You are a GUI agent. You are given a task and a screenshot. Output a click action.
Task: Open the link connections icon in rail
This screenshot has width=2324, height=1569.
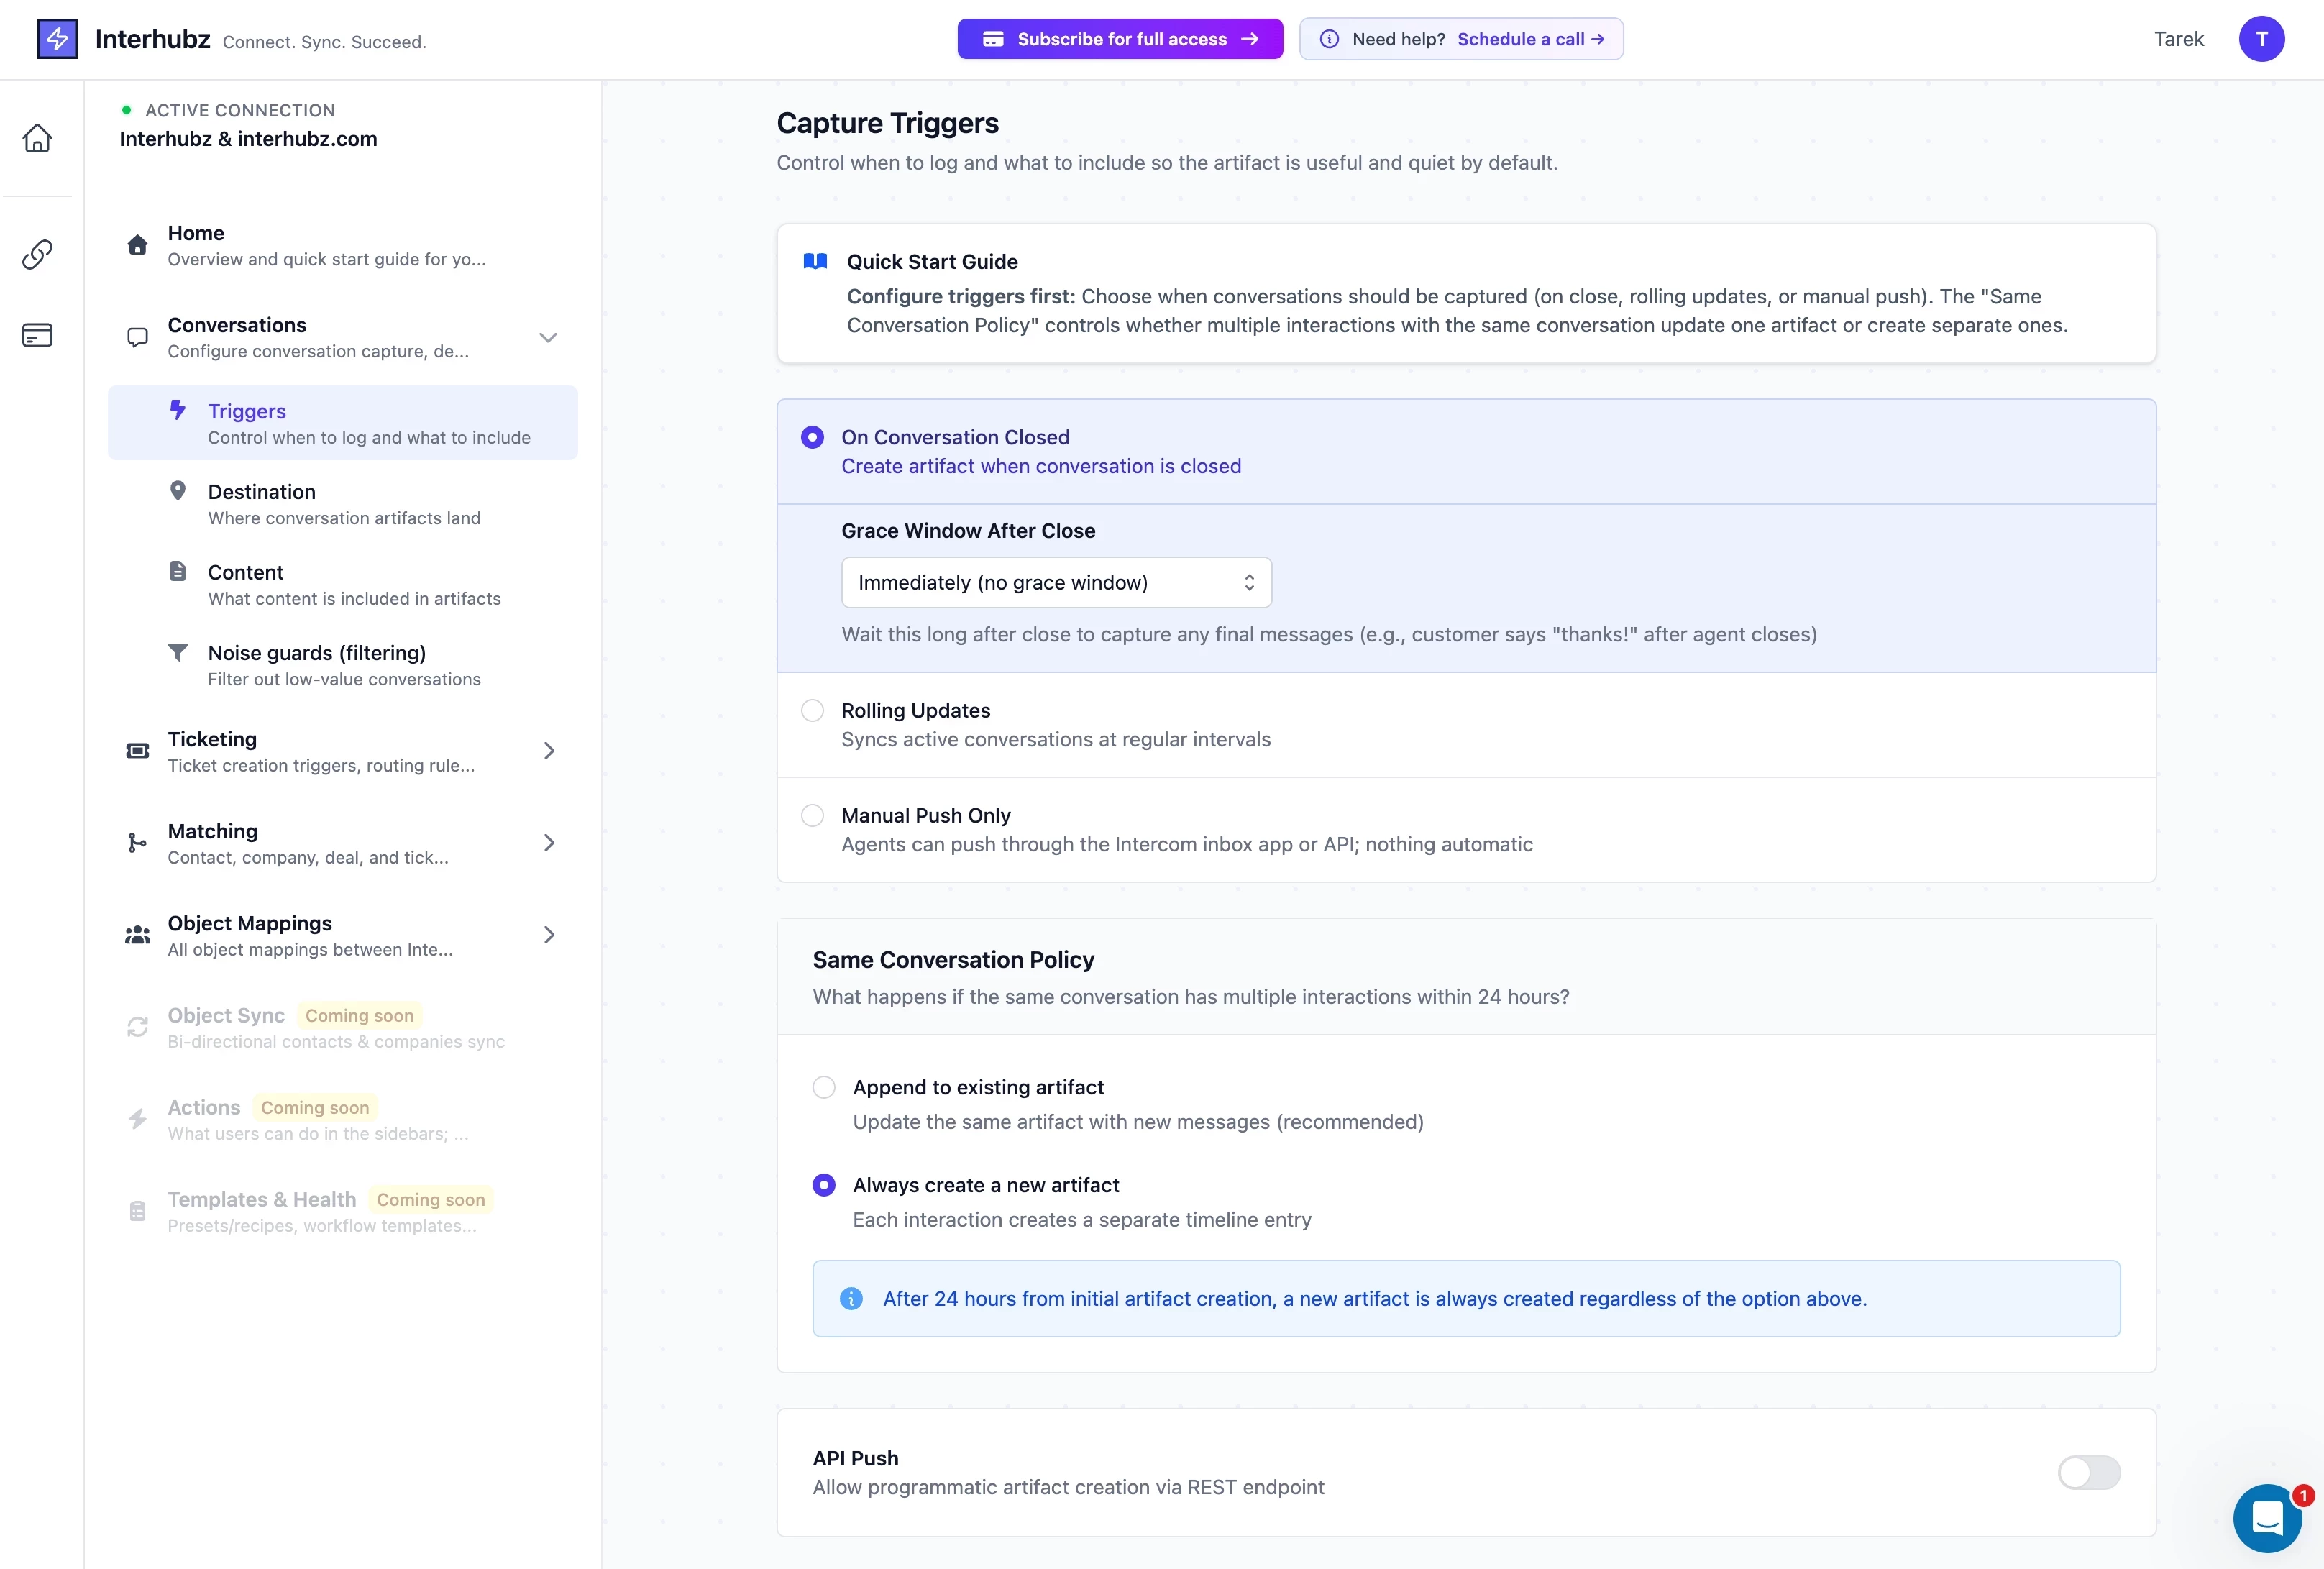click(37, 254)
